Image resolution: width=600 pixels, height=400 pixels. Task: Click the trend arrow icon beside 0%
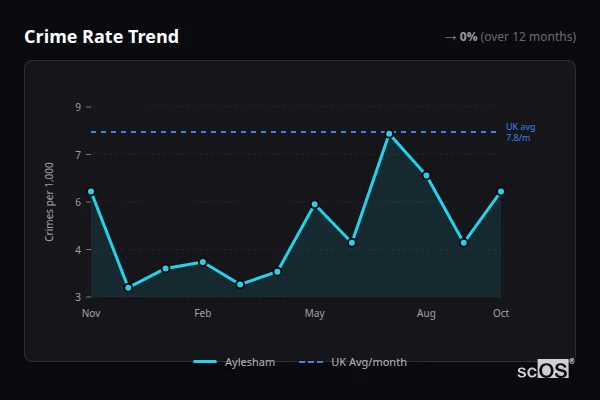(450, 38)
